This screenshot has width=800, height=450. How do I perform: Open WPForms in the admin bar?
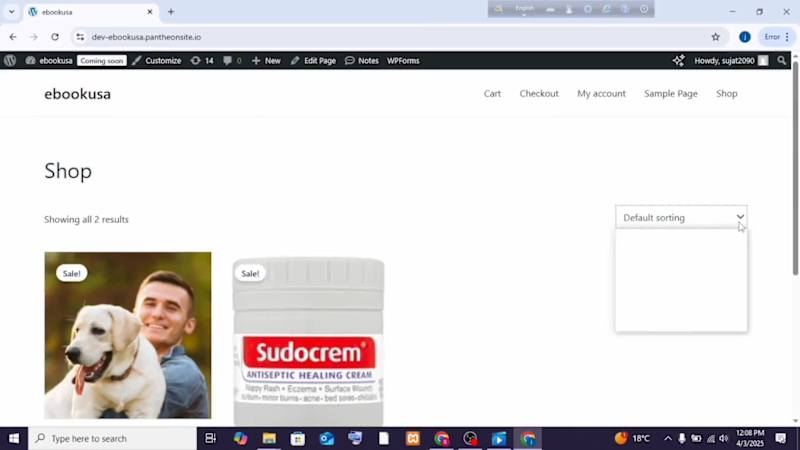tap(403, 60)
